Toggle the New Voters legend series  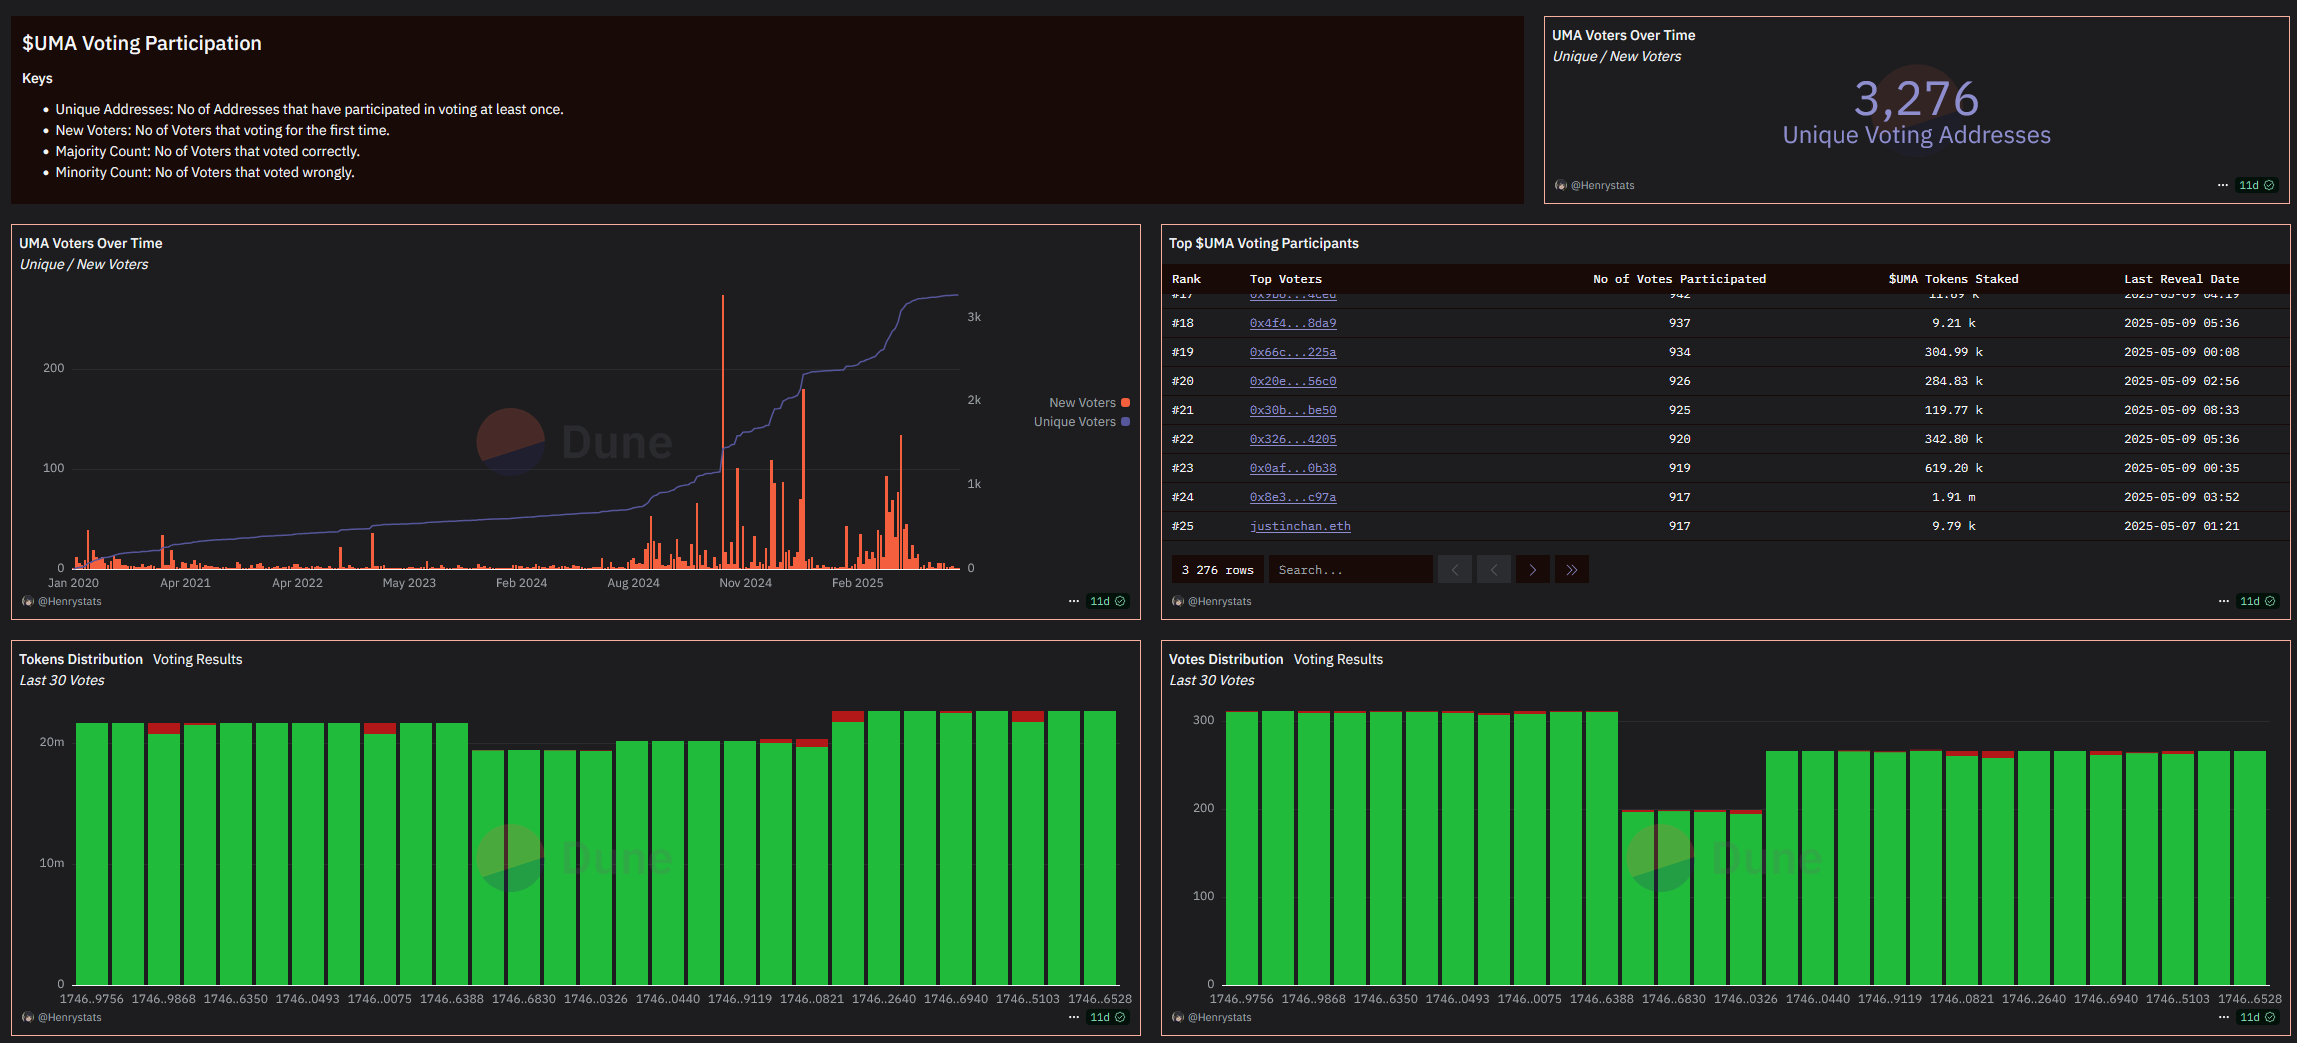[1081, 403]
